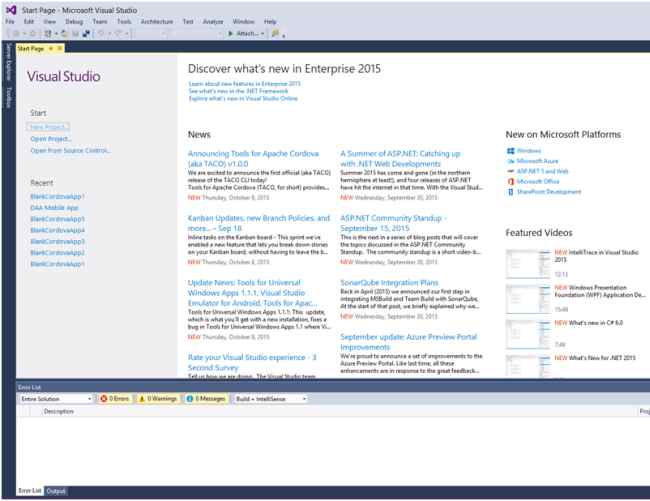Click the Undo toolbar icon
The image size is (650, 501).
[101, 34]
